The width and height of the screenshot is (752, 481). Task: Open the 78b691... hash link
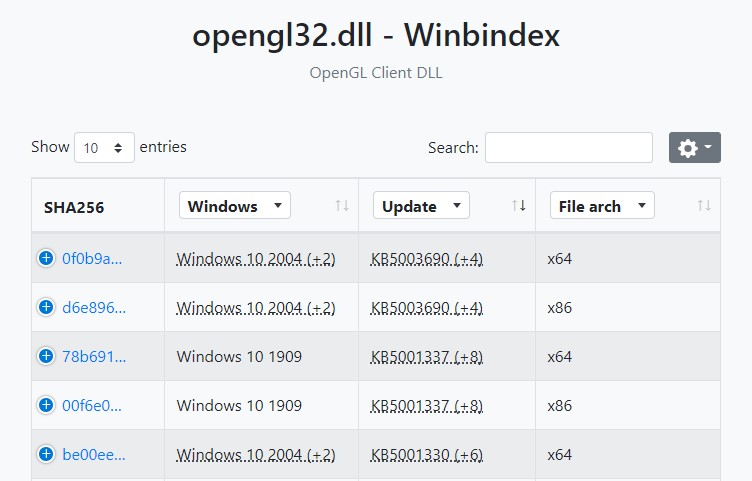tap(94, 356)
